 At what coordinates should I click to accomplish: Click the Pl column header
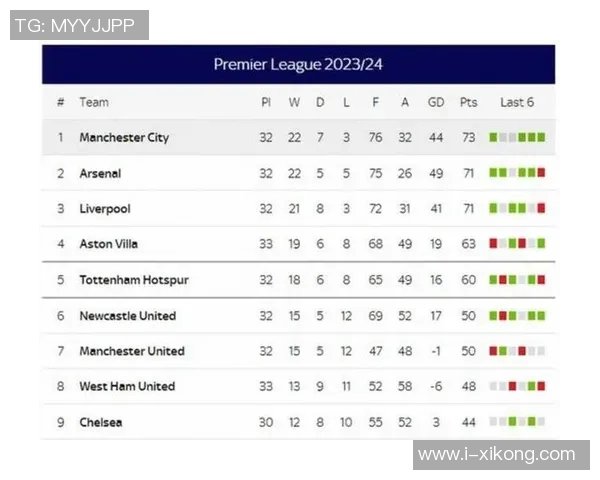click(266, 102)
